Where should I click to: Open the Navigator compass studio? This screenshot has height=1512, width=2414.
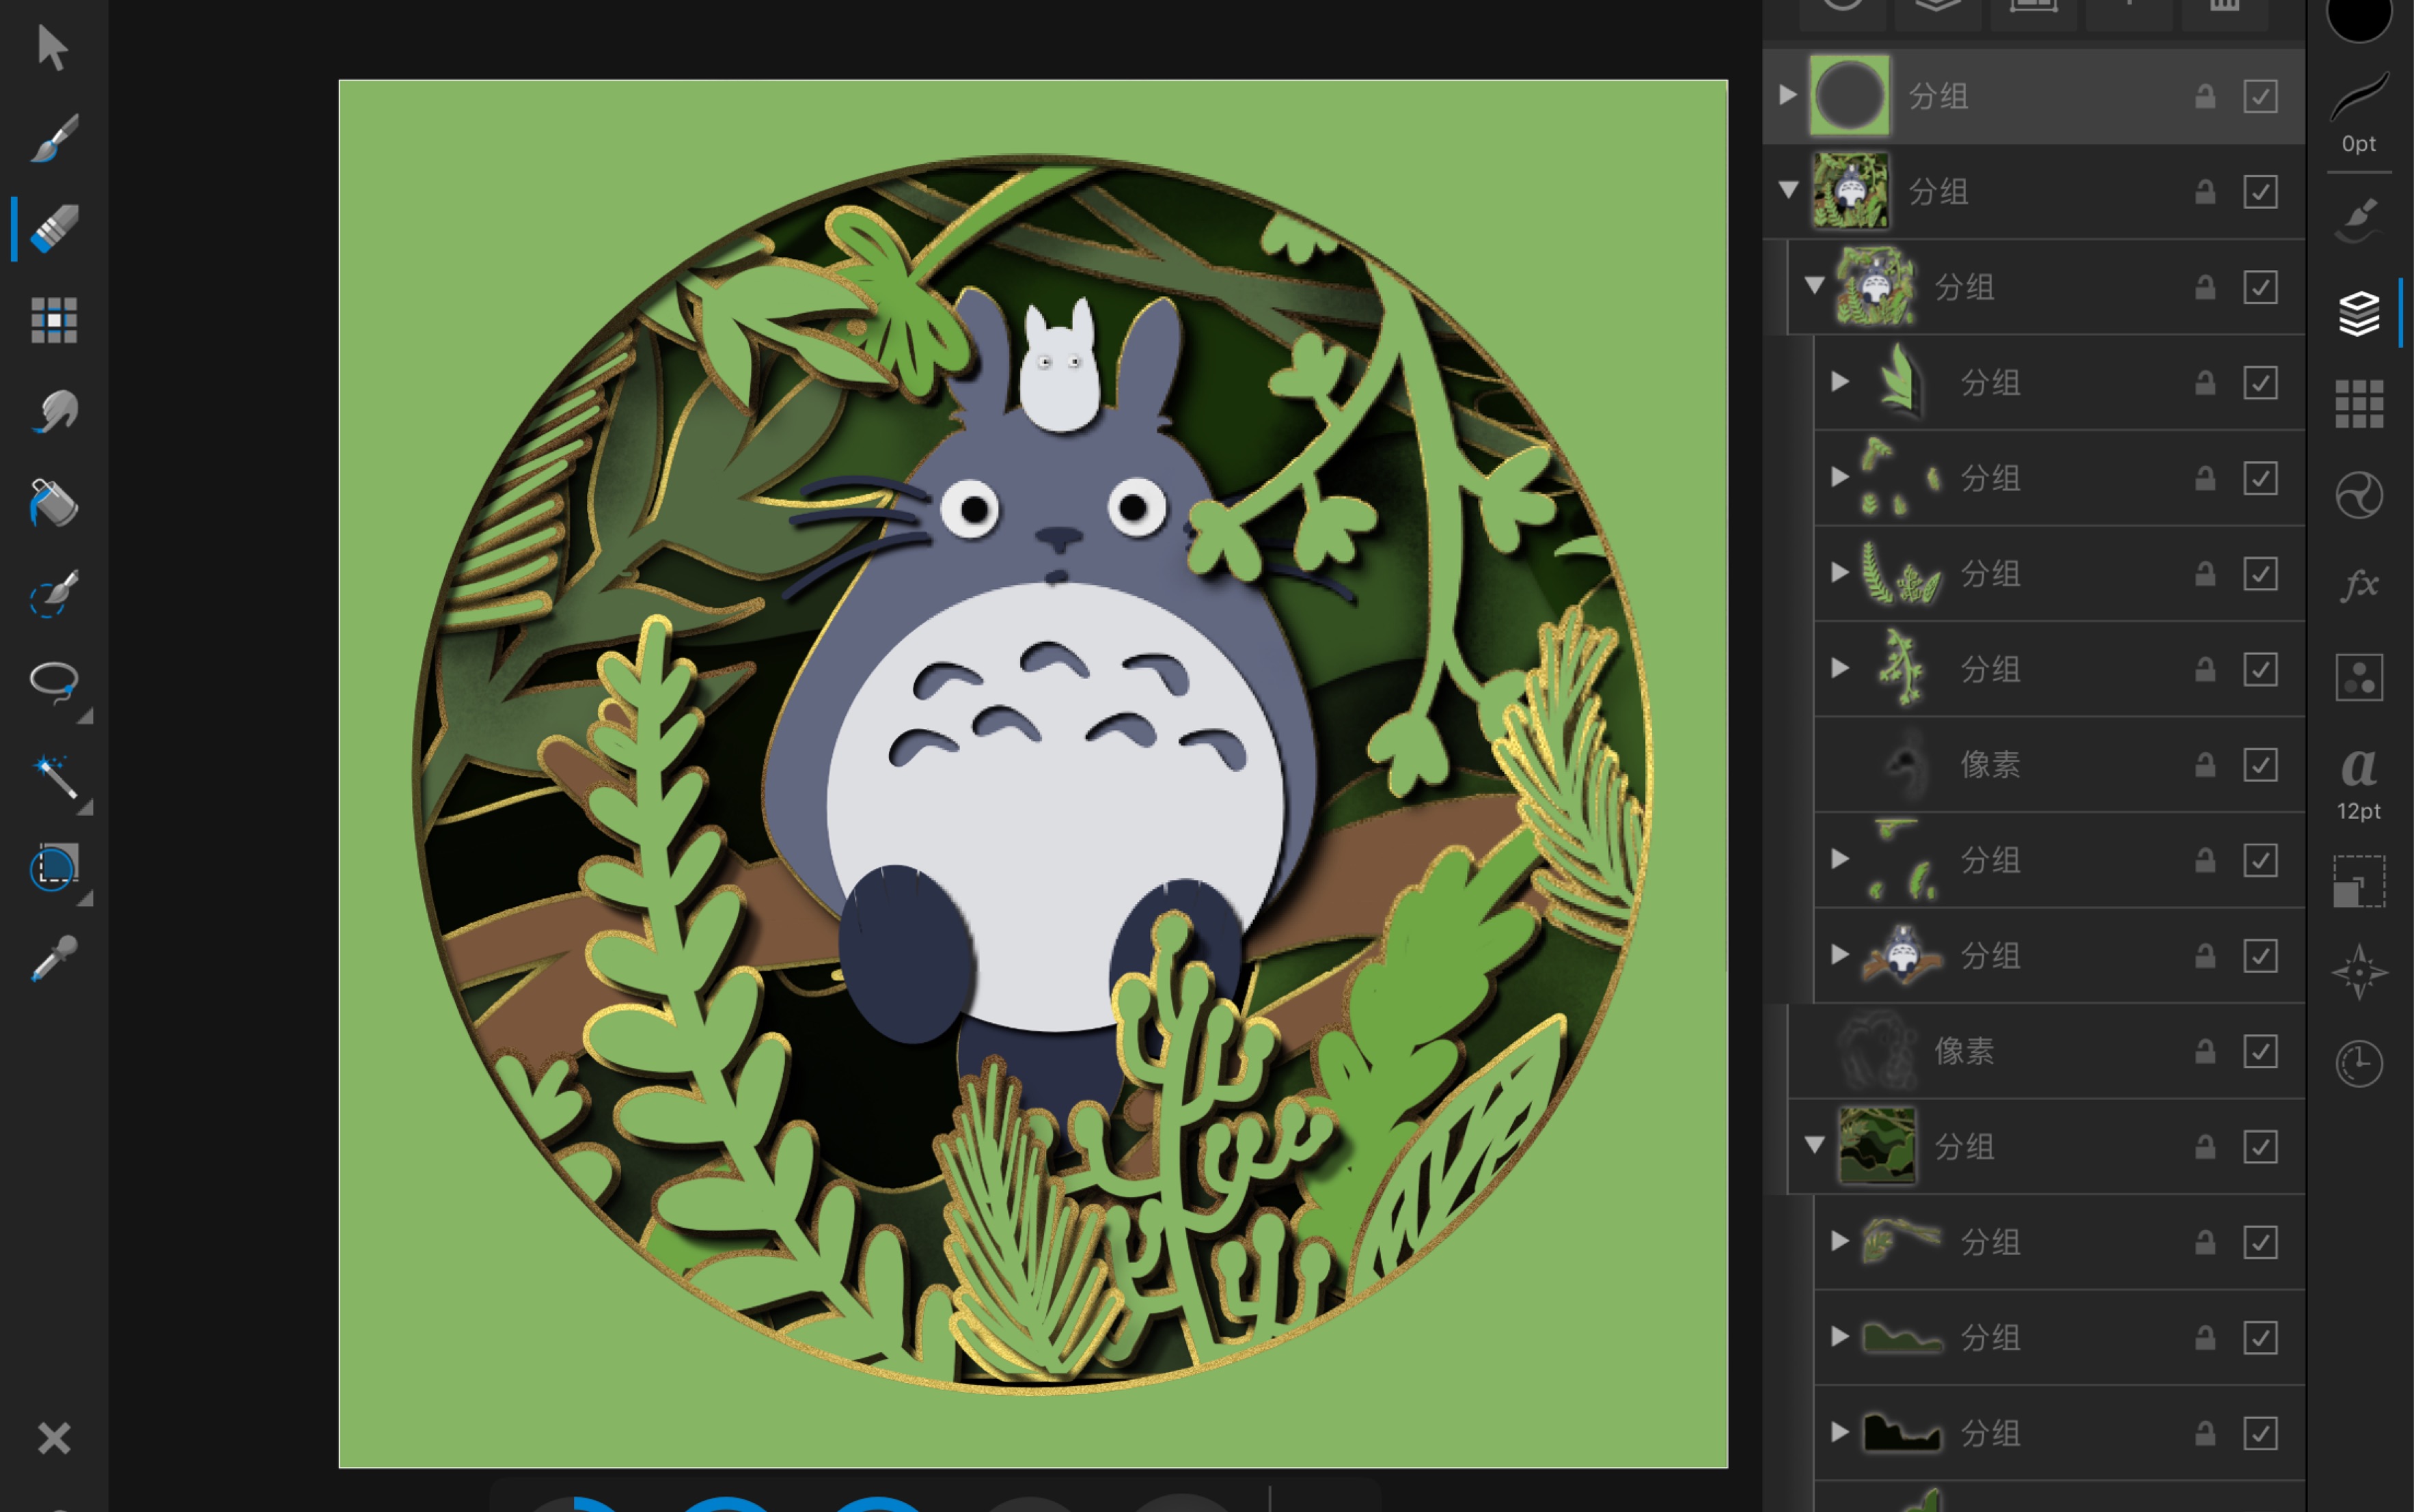(2359, 972)
